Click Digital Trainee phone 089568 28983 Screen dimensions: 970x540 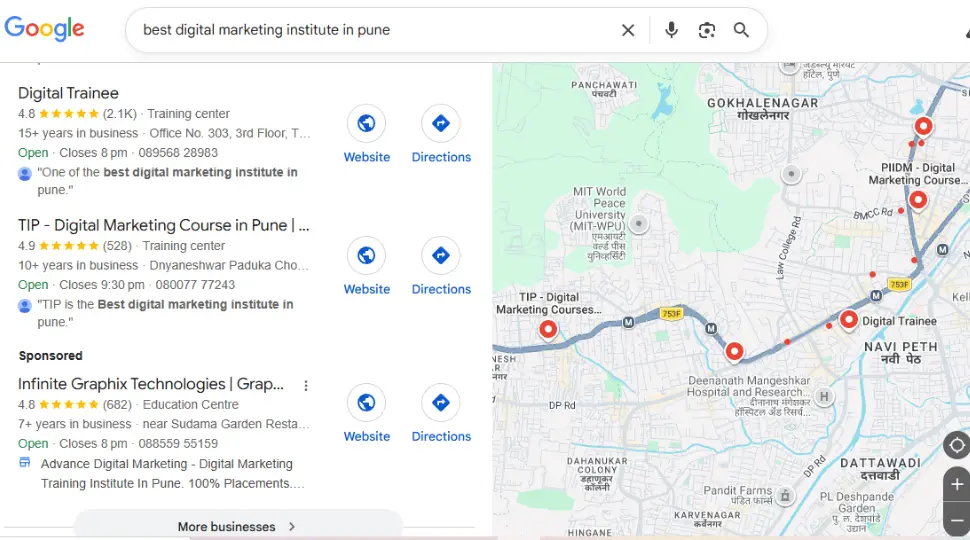pos(178,153)
